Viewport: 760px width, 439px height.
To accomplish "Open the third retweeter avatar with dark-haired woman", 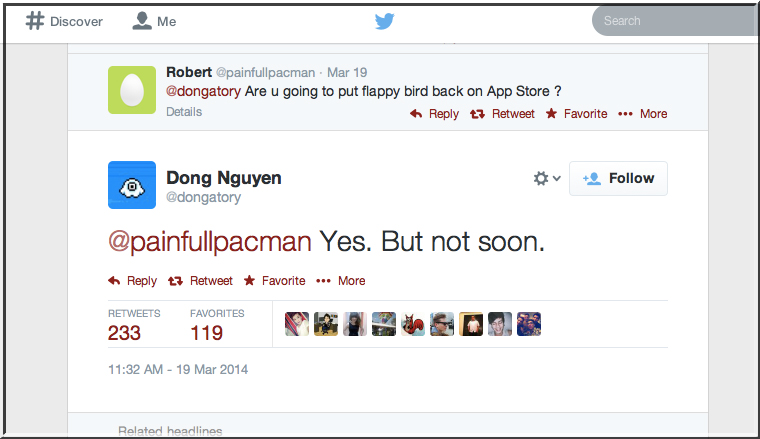I will coord(355,324).
